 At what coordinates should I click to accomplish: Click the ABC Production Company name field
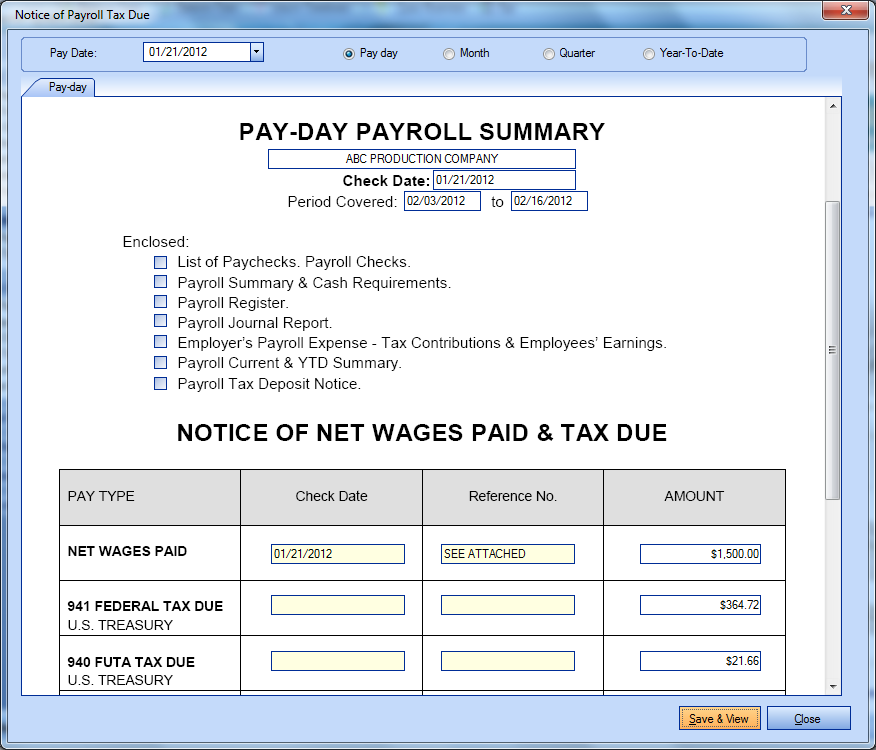[x=421, y=159]
